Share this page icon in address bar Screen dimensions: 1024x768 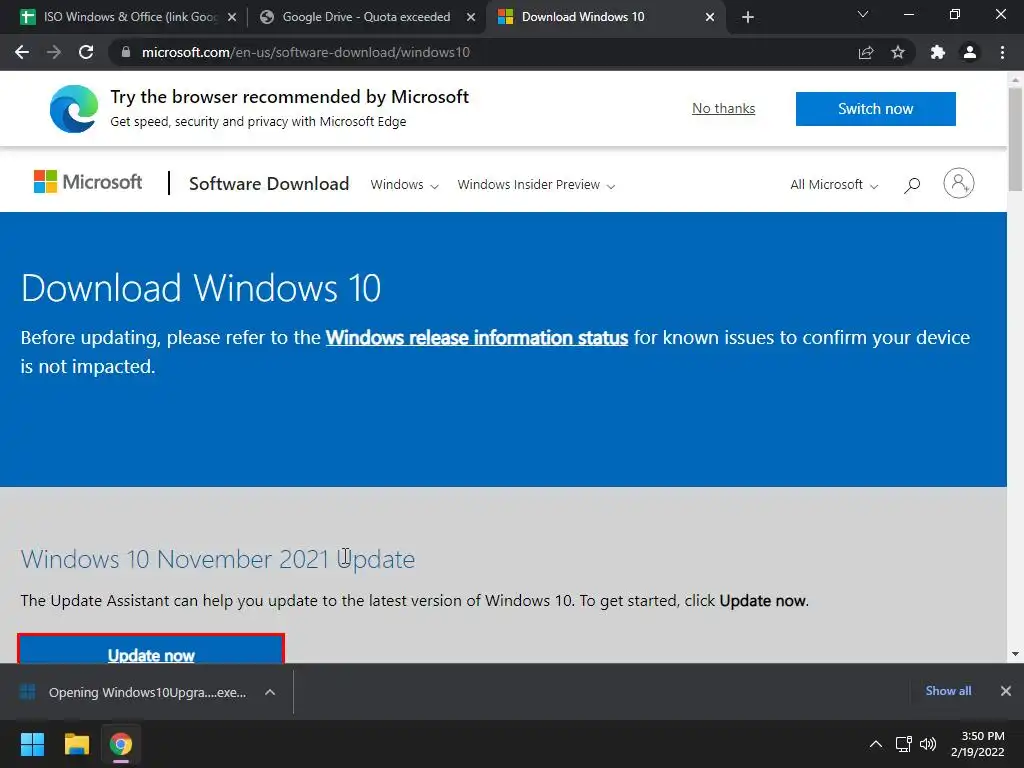click(x=865, y=52)
